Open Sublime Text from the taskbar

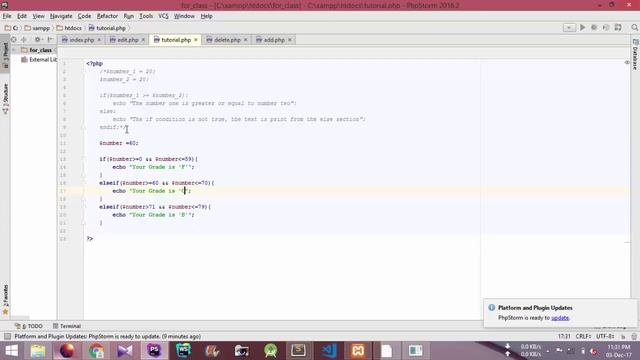coord(299,351)
